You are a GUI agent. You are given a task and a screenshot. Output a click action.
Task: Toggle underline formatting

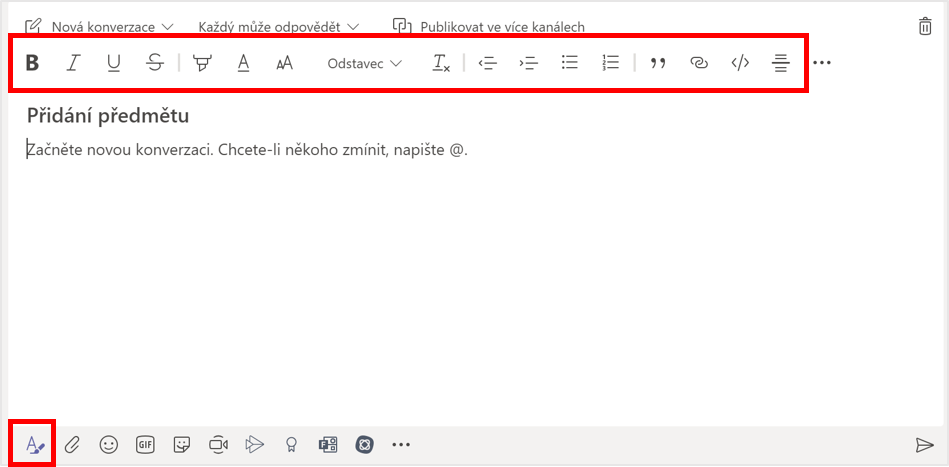click(114, 63)
